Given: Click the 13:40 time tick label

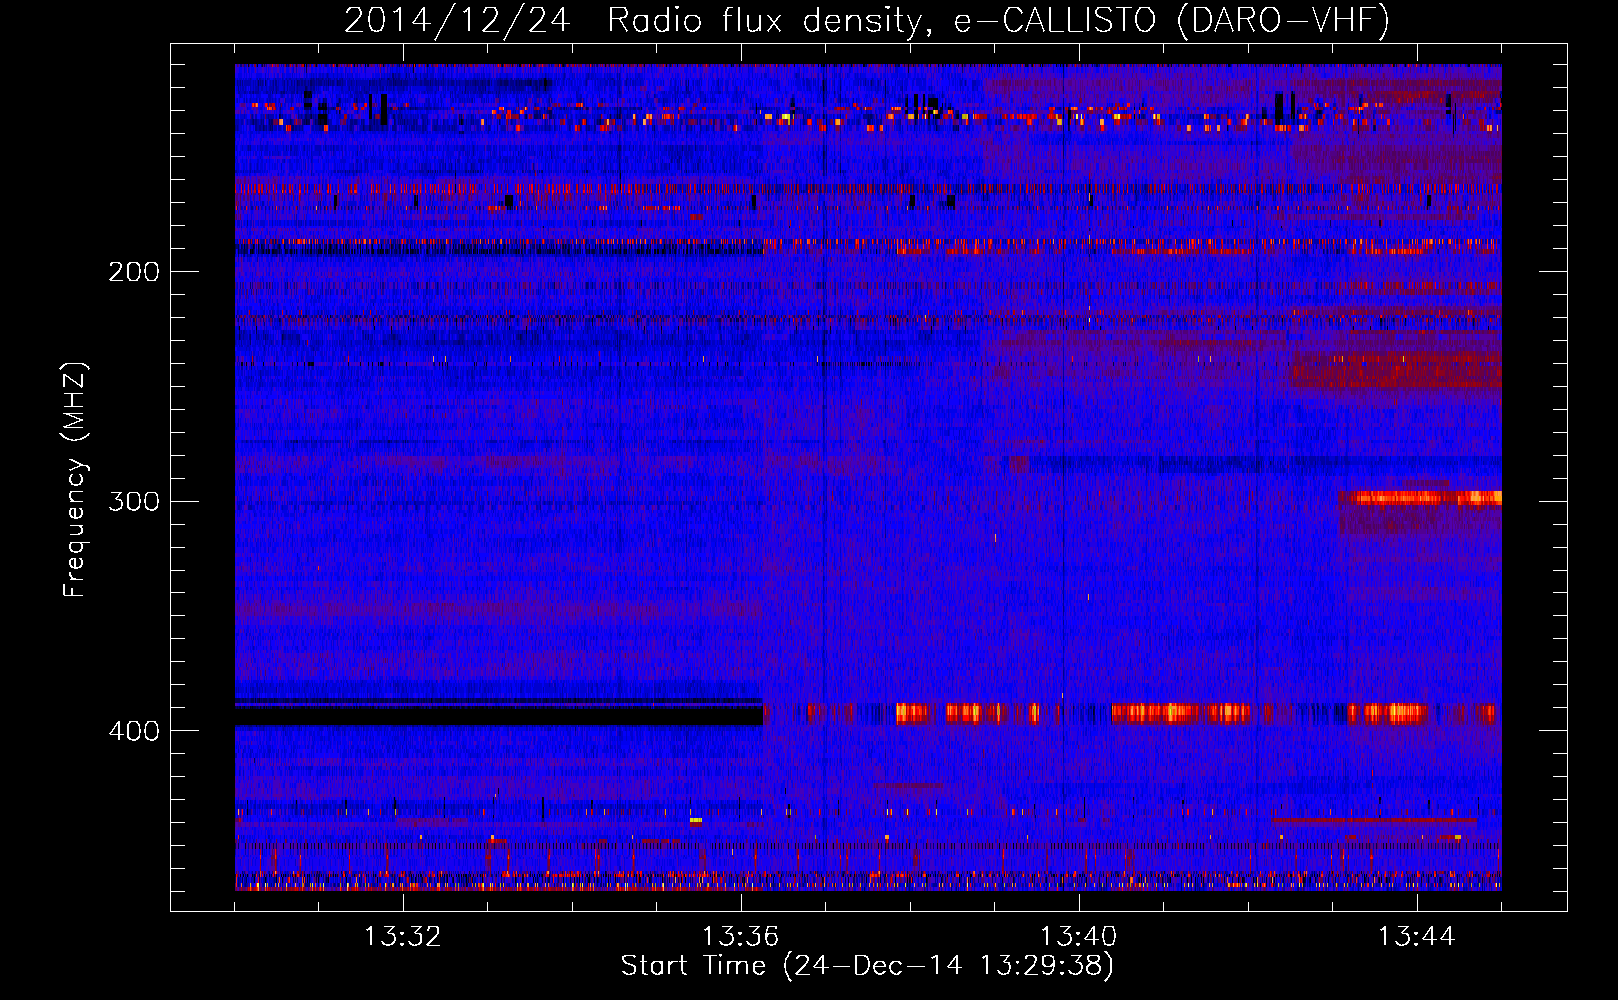Looking at the screenshot, I should pyautogui.click(x=1079, y=937).
